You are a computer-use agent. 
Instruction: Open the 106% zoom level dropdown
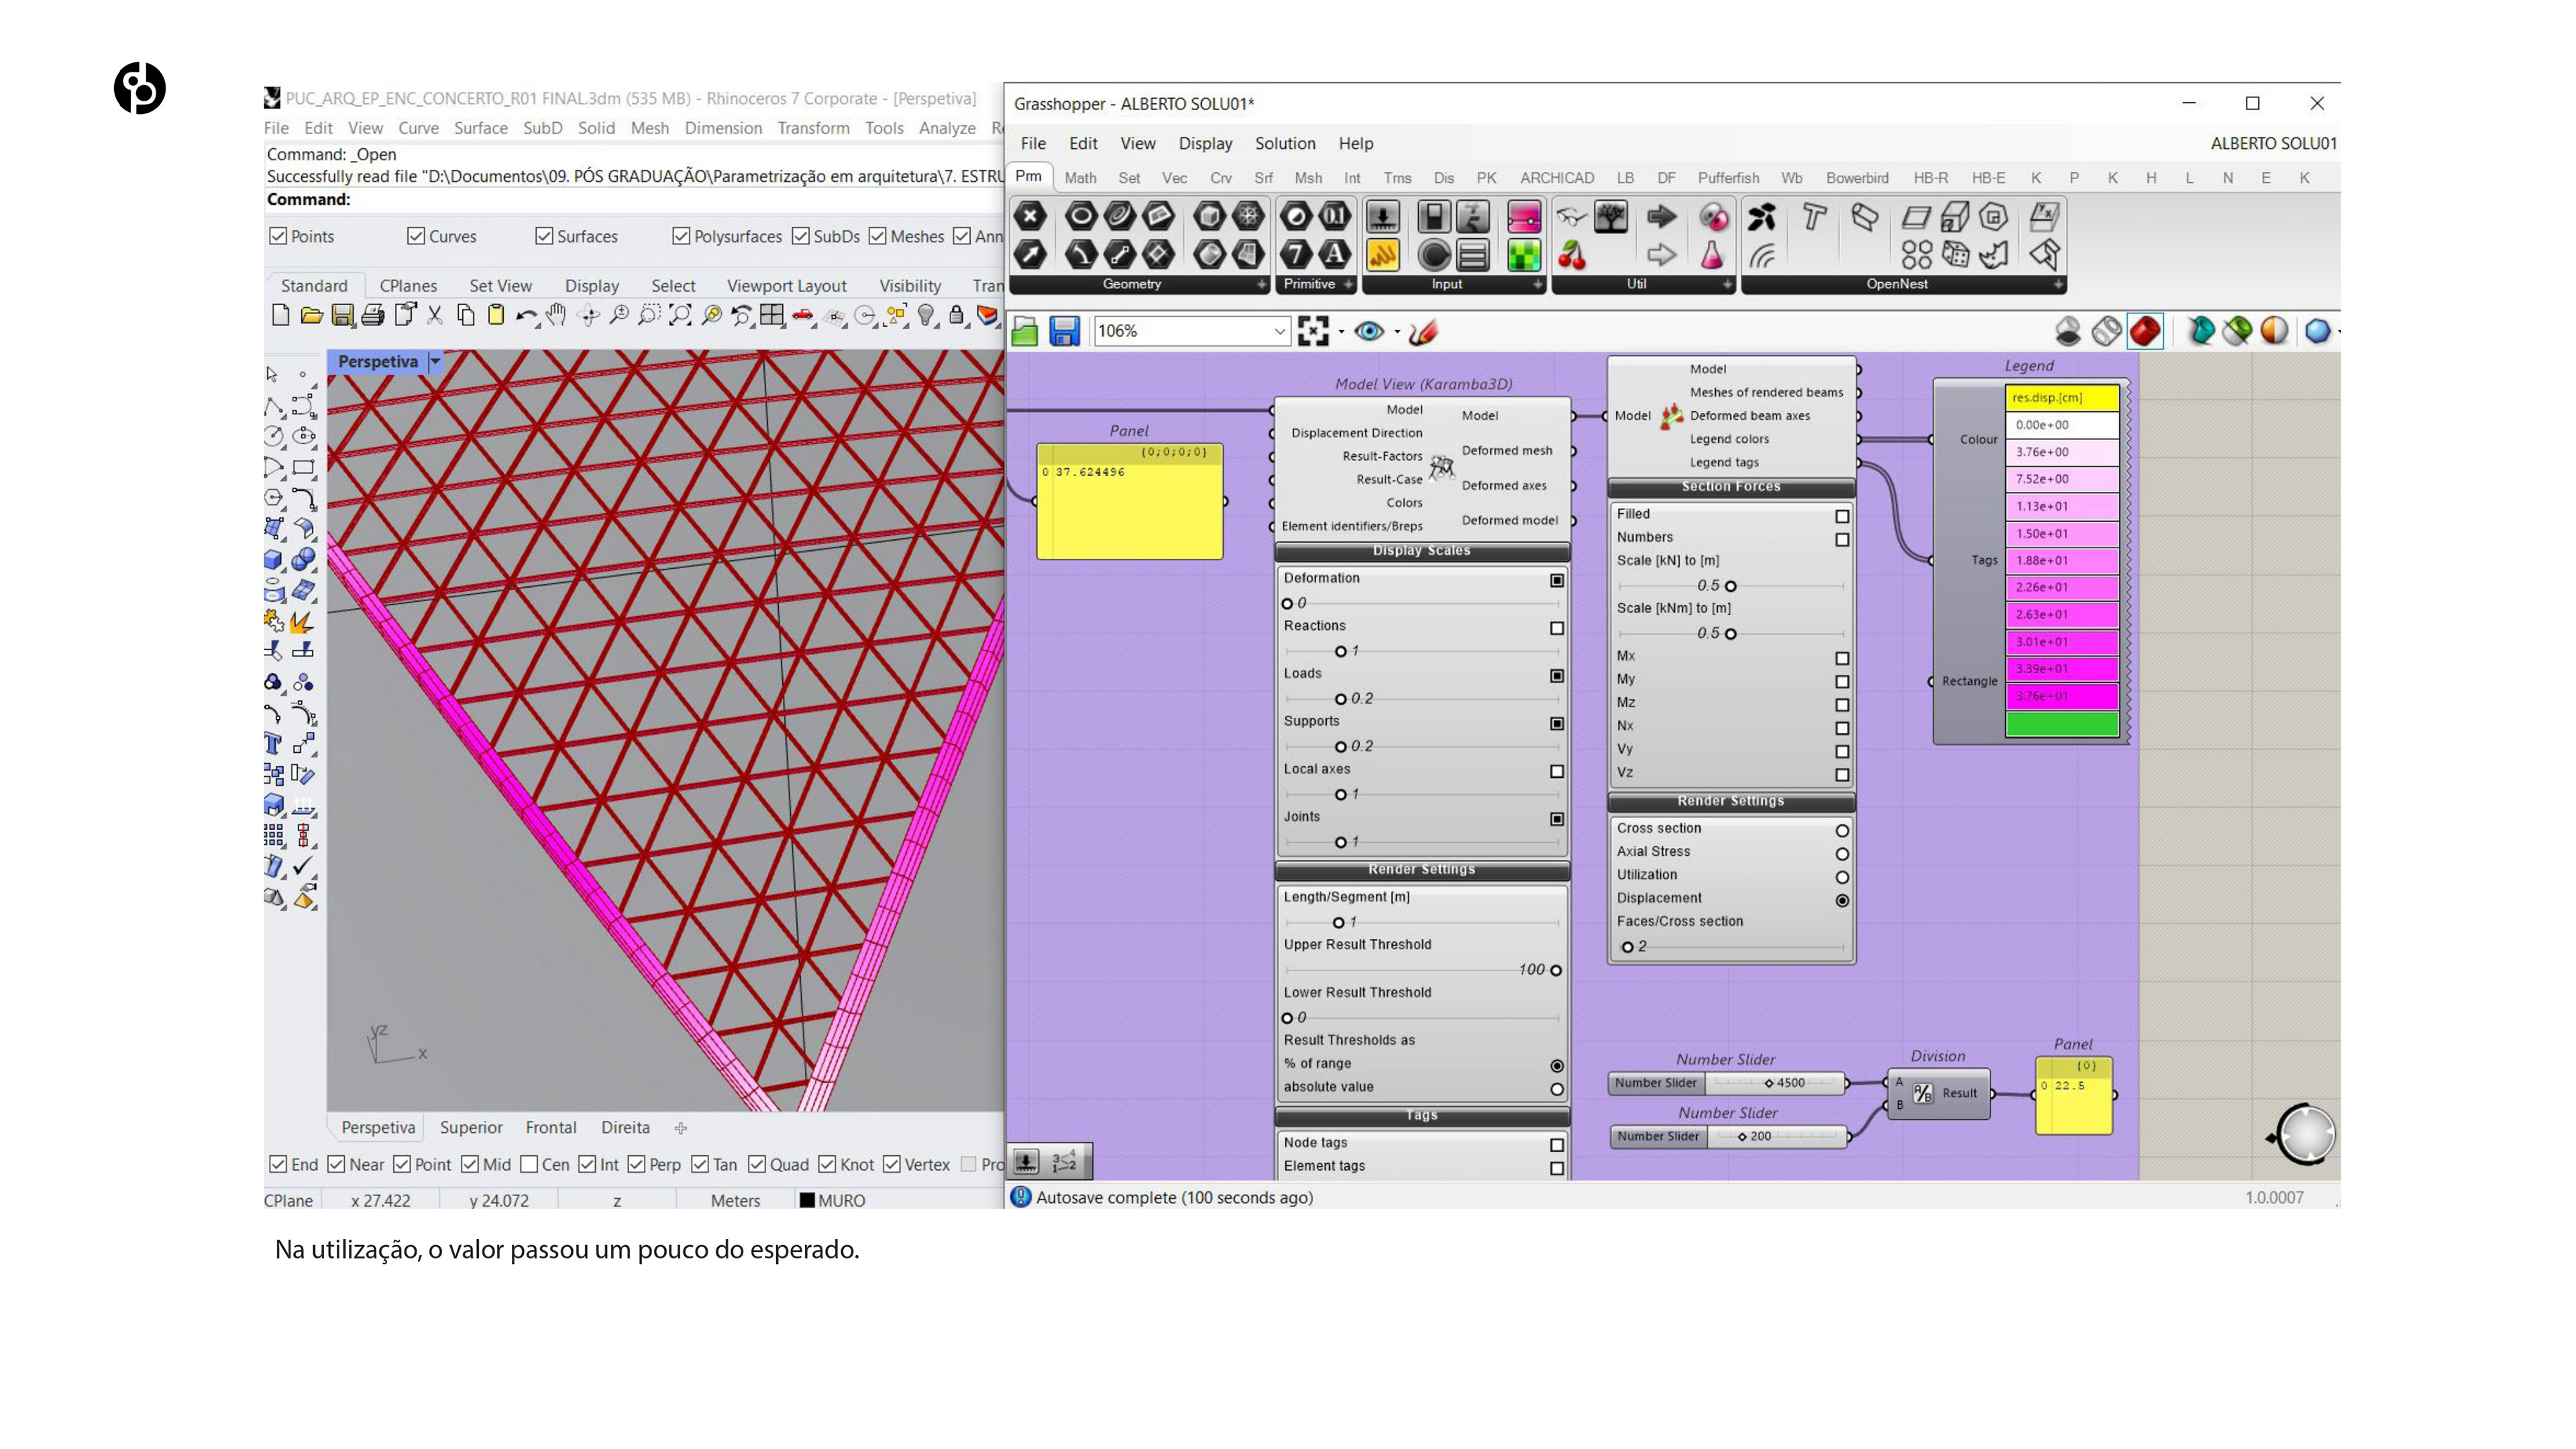tap(1279, 331)
